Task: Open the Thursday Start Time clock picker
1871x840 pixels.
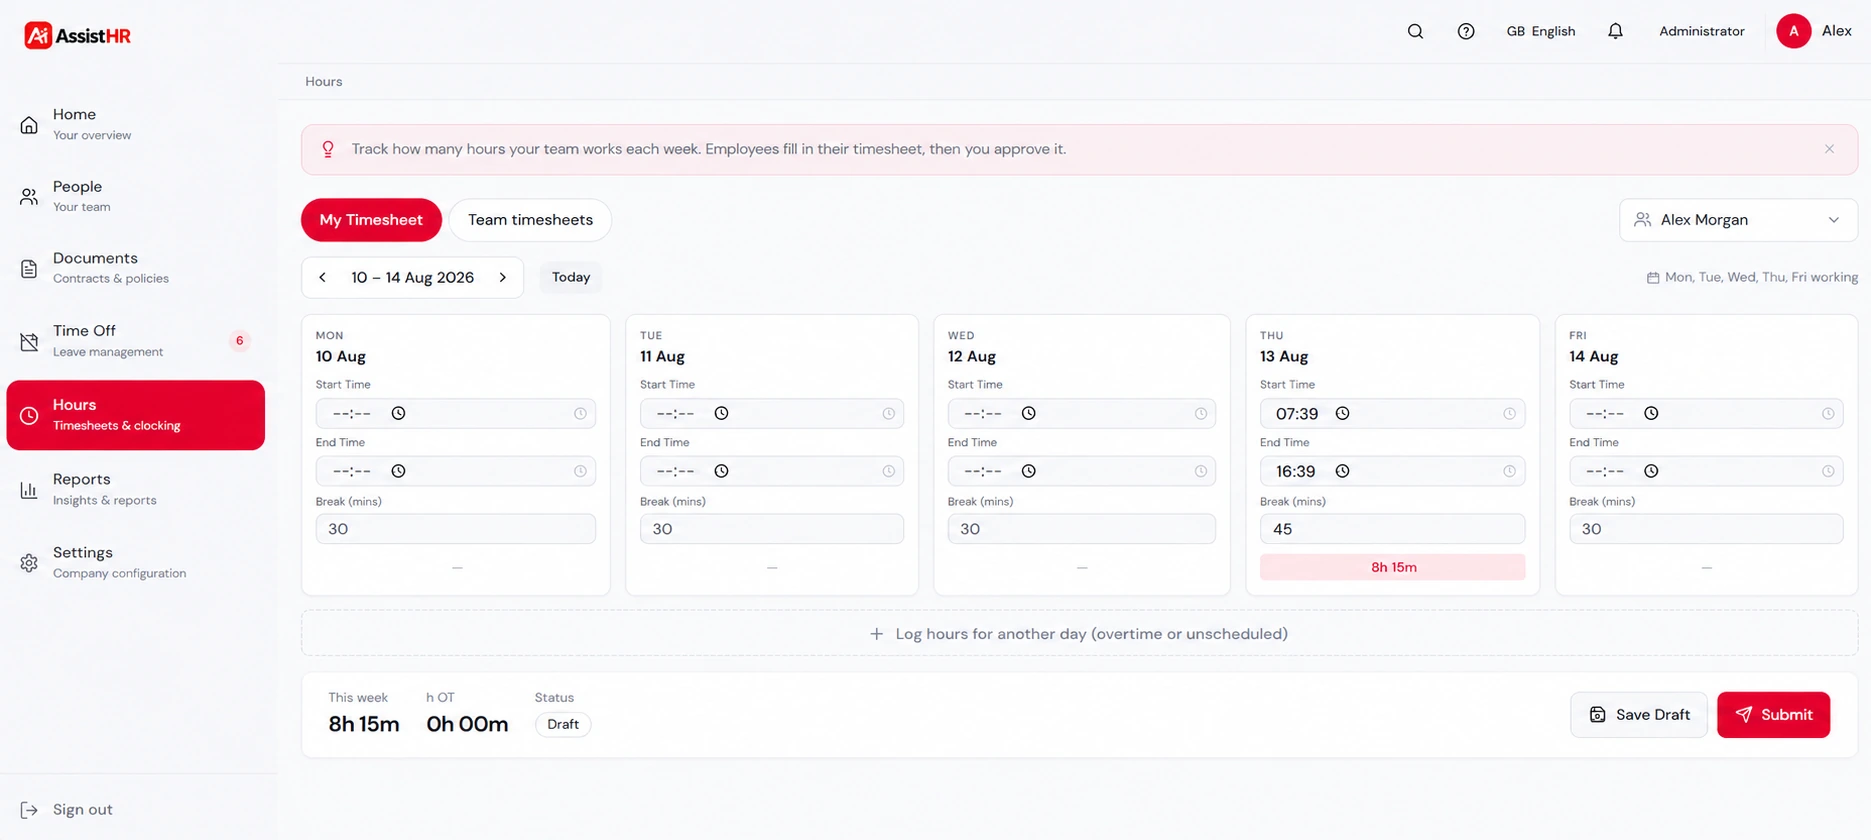Action: [x=1342, y=413]
